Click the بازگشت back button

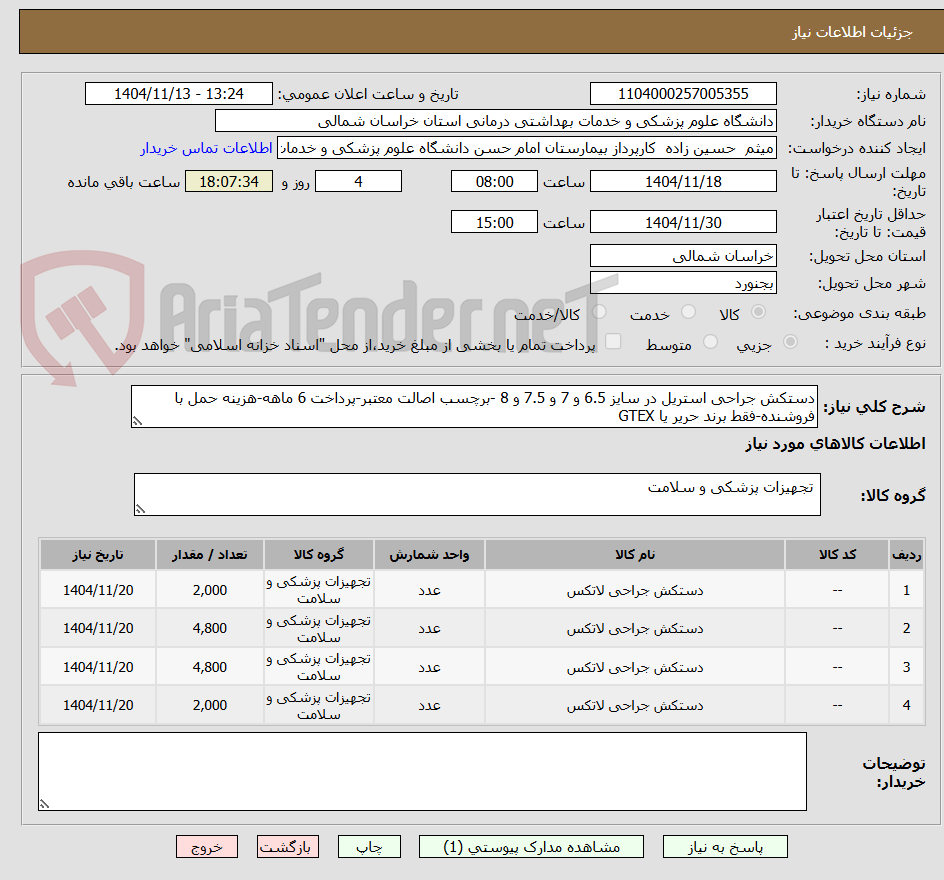tap(287, 847)
